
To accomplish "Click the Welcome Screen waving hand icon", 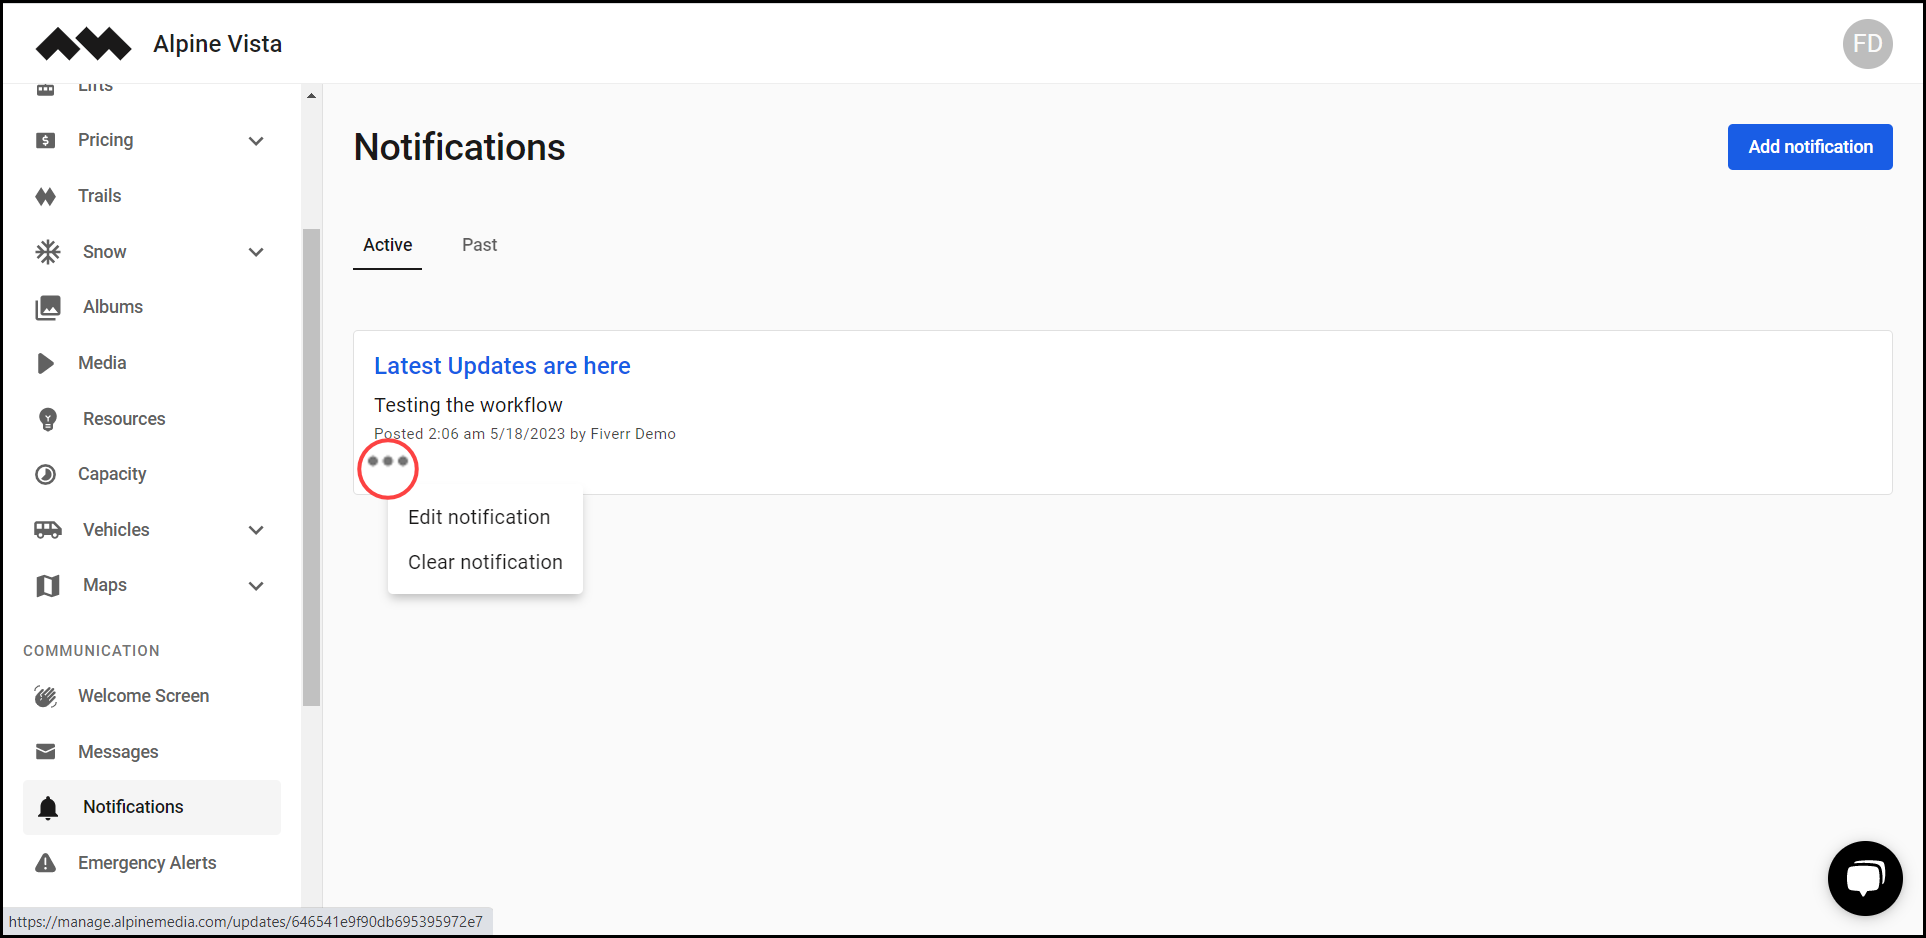I will (46, 696).
